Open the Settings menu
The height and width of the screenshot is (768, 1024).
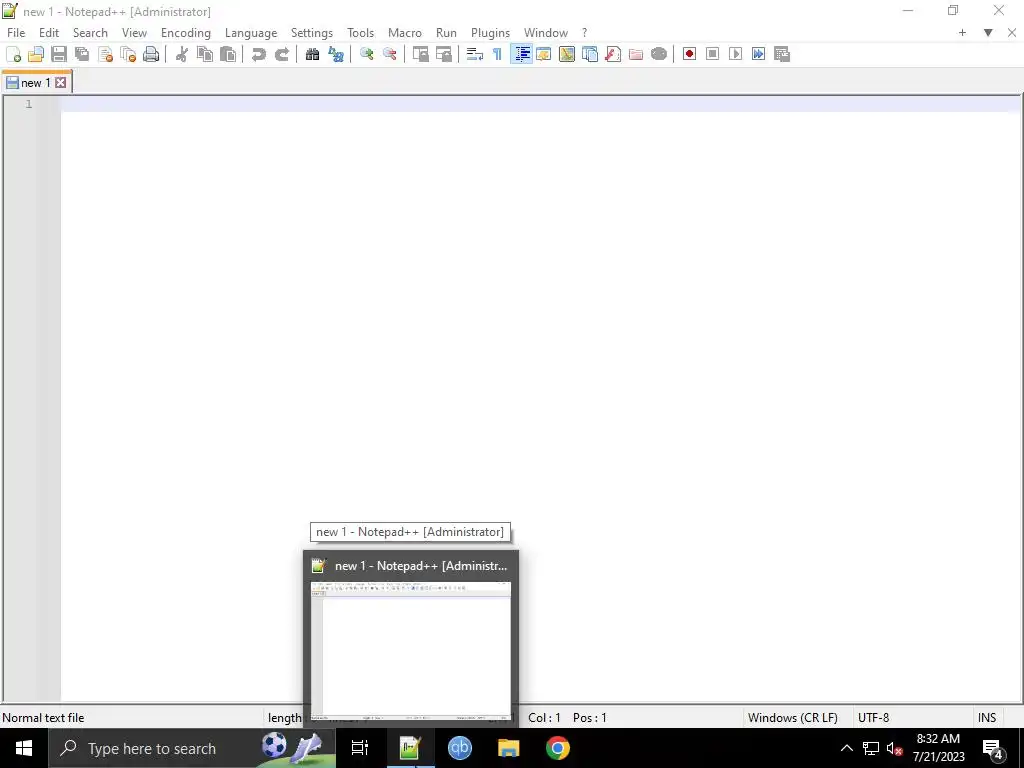pyautogui.click(x=312, y=33)
